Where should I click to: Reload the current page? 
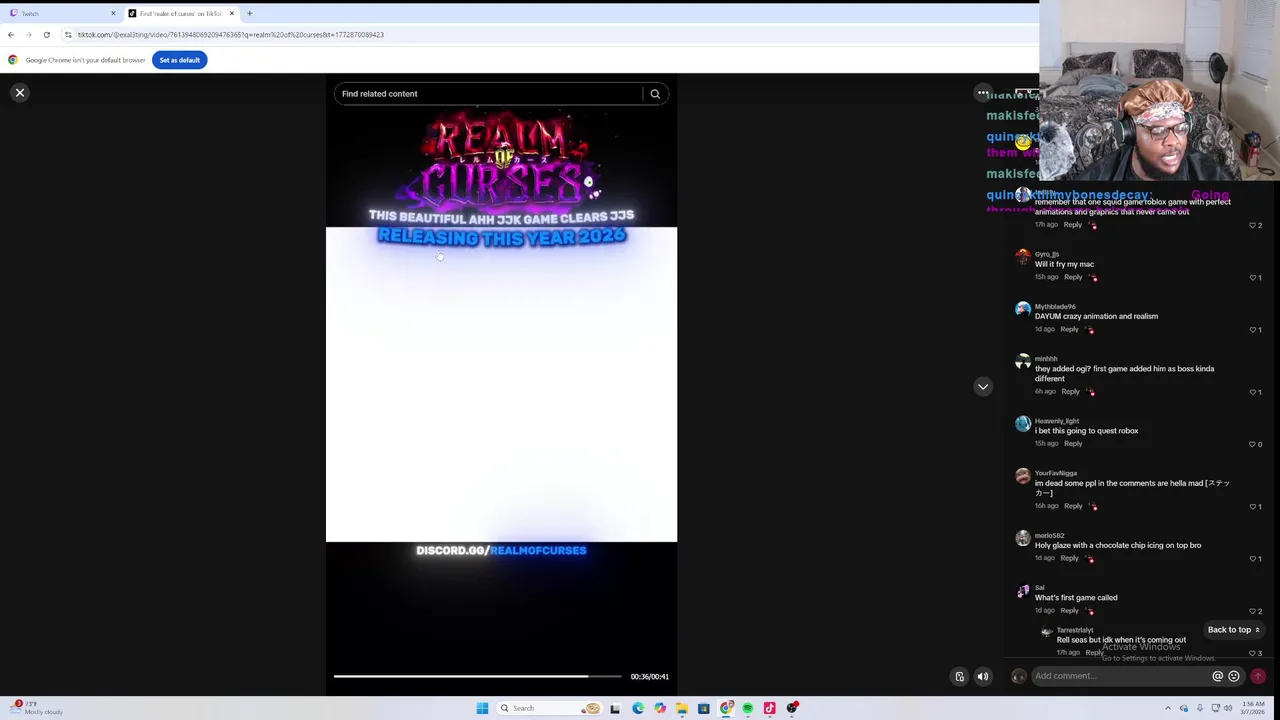coord(46,35)
